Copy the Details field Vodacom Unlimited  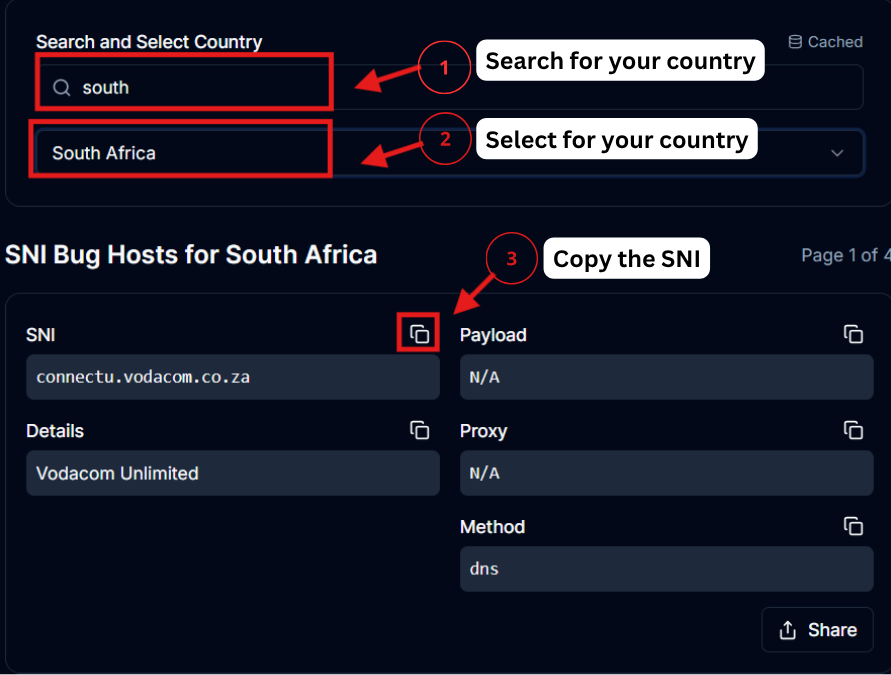pyautogui.click(x=419, y=430)
